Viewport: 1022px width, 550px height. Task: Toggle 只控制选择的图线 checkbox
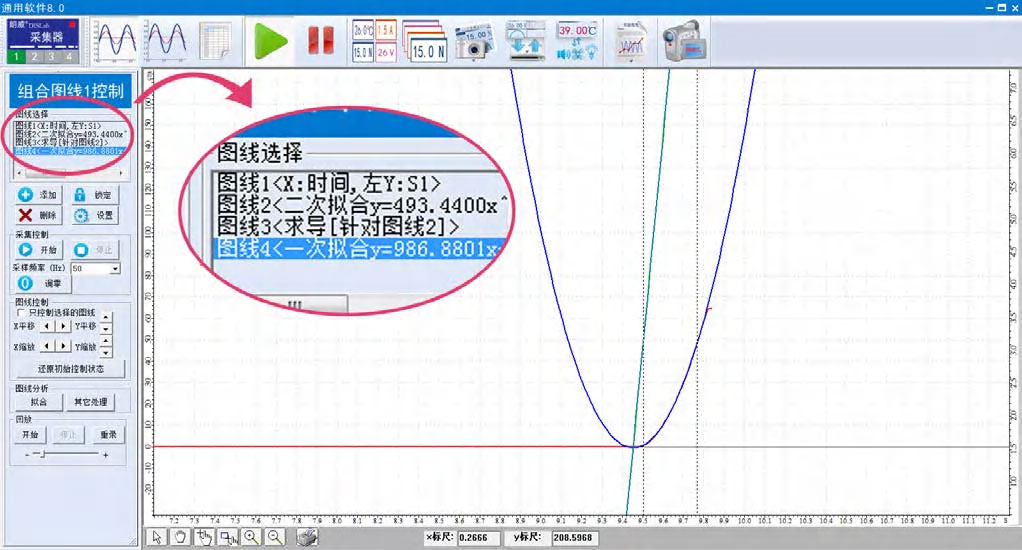click(21, 313)
